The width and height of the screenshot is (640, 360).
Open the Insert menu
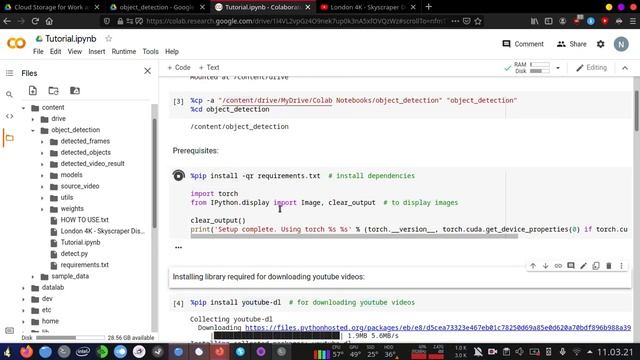point(97,51)
